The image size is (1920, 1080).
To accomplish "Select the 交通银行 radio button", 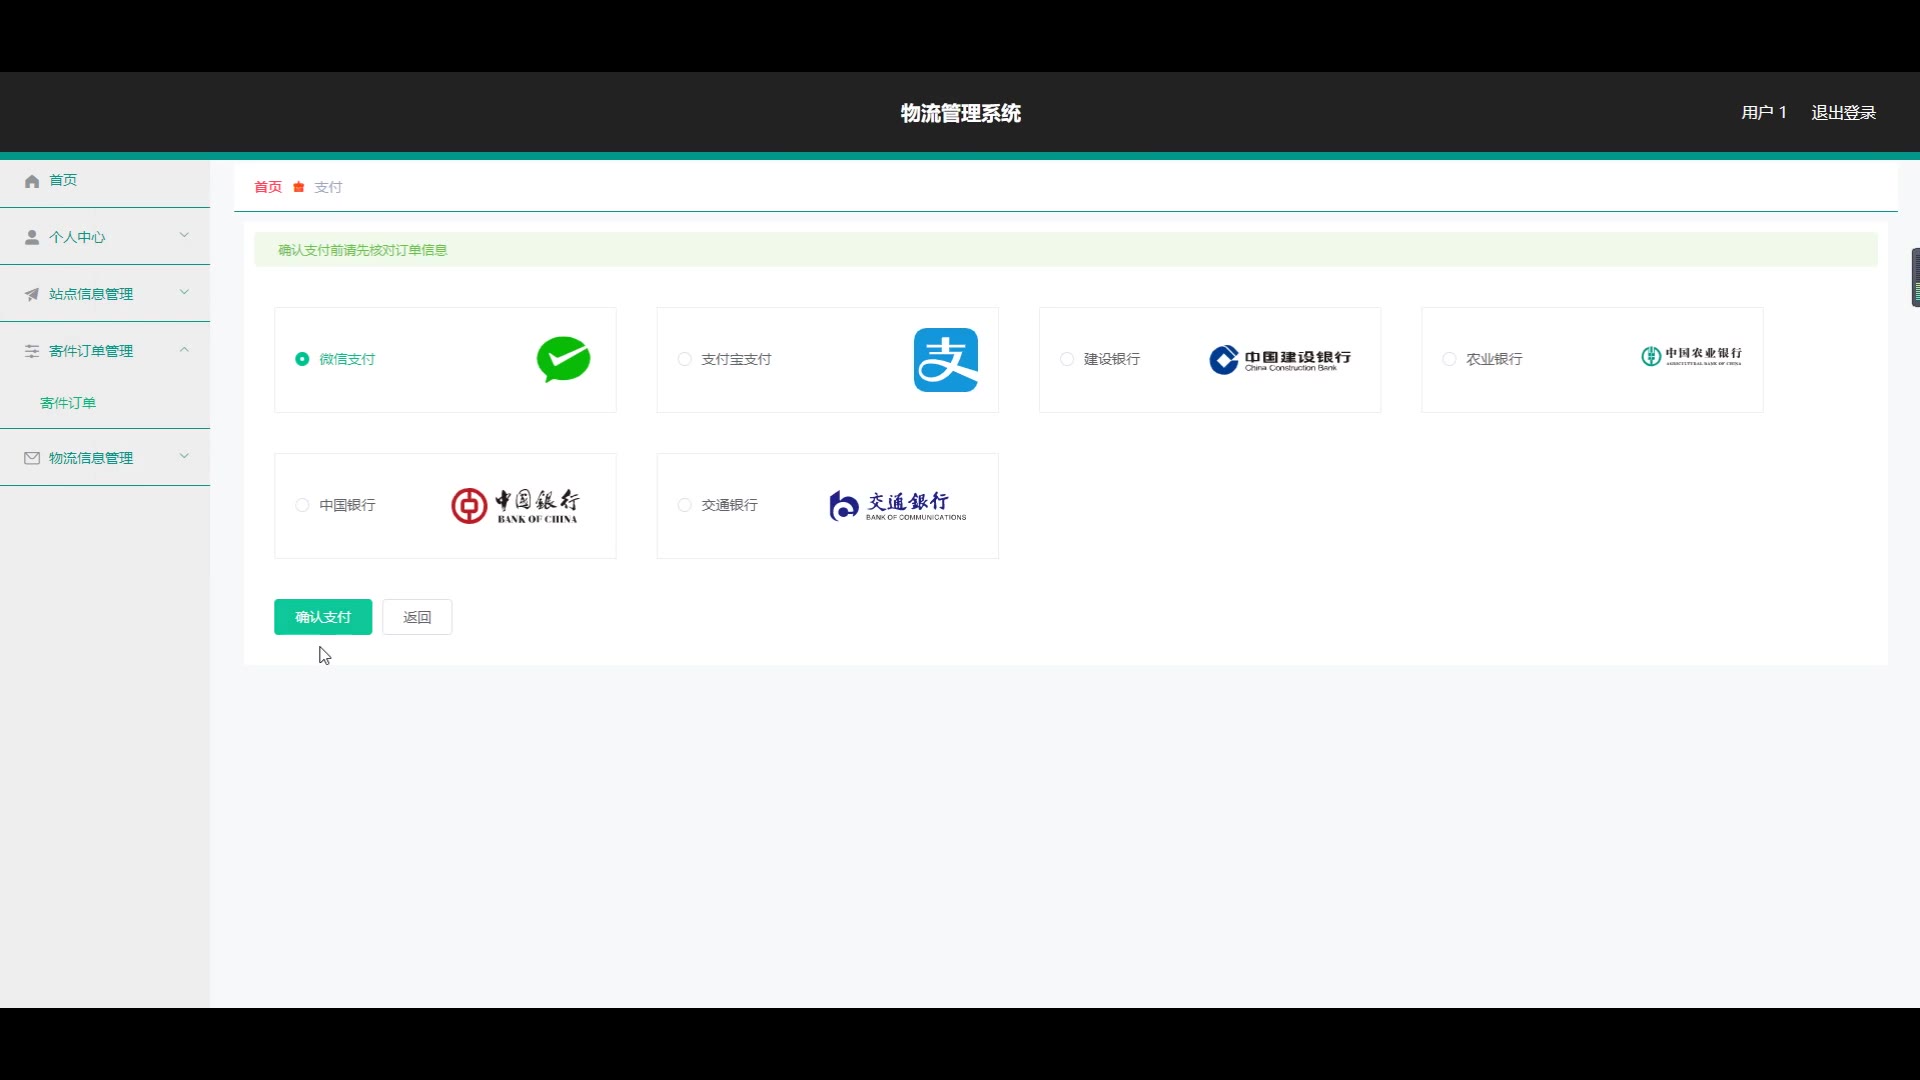I will (x=684, y=505).
